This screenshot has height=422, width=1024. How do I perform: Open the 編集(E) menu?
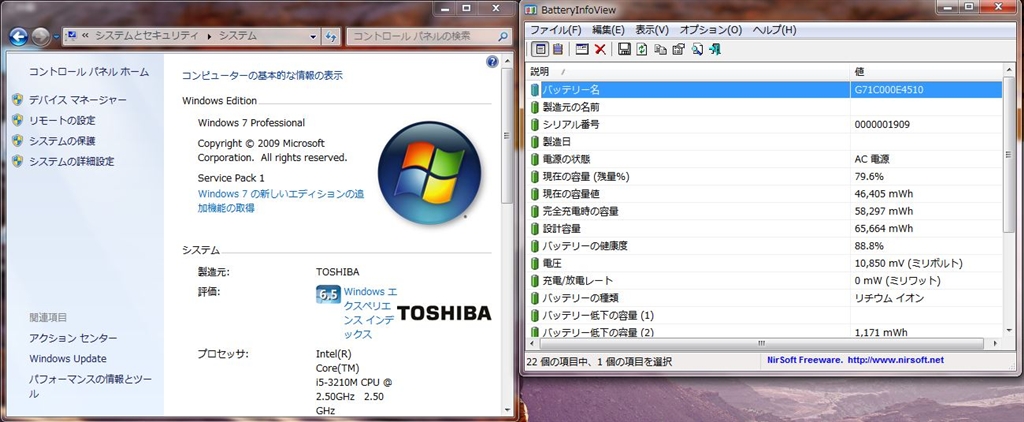coord(608,30)
